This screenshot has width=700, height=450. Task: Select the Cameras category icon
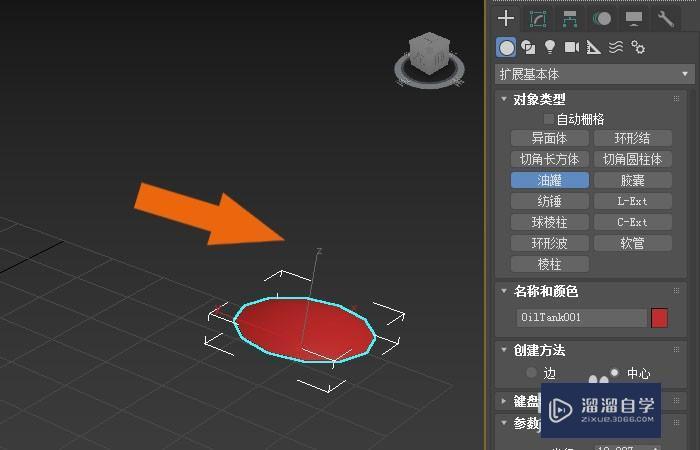point(572,47)
